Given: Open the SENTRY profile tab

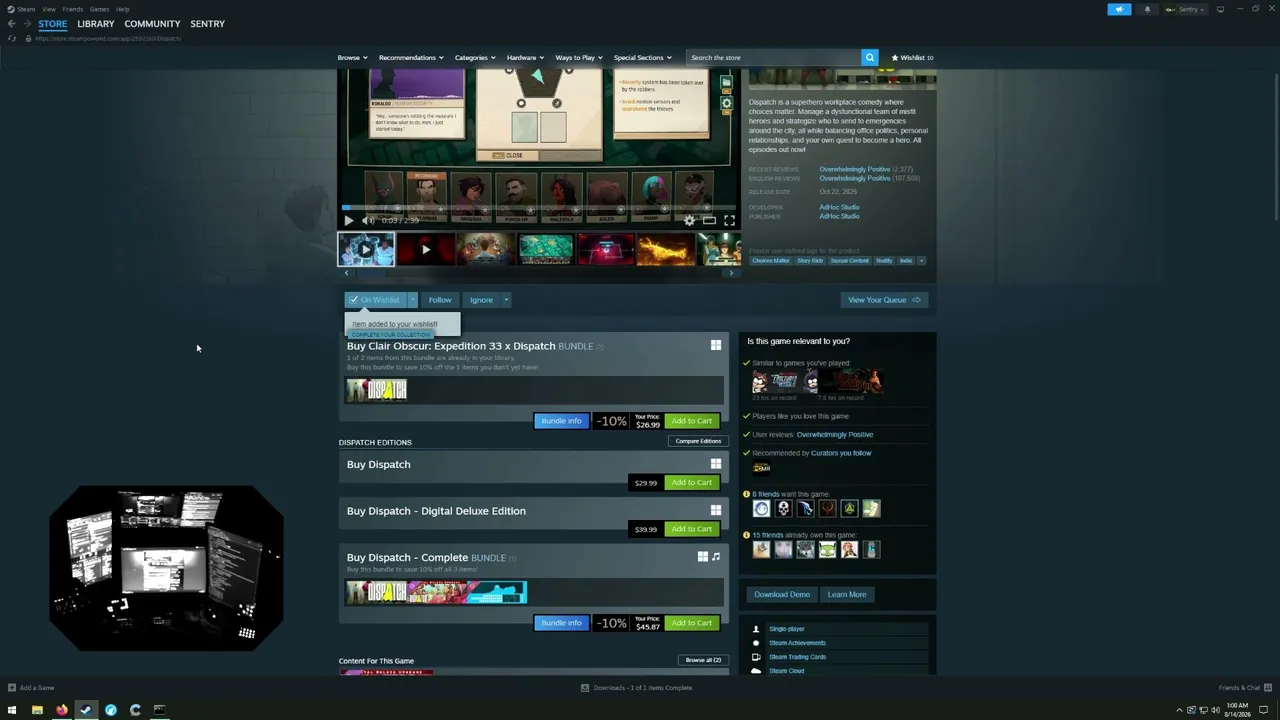Looking at the screenshot, I should tap(207, 24).
